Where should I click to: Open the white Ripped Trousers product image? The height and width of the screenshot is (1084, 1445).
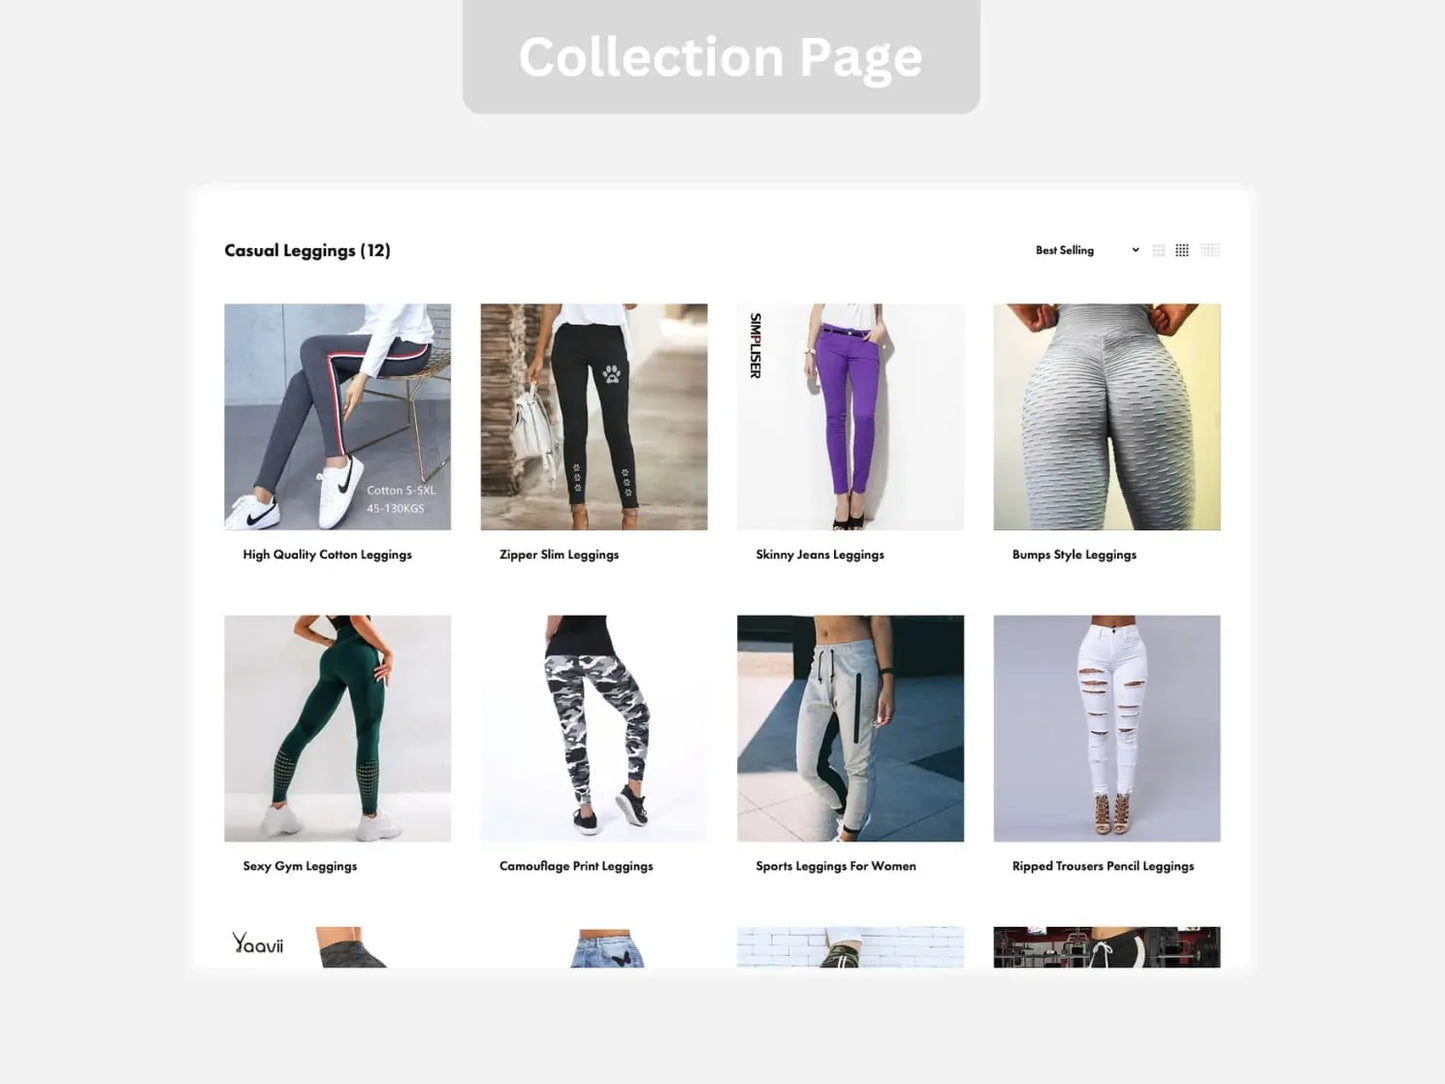[x=1107, y=728]
